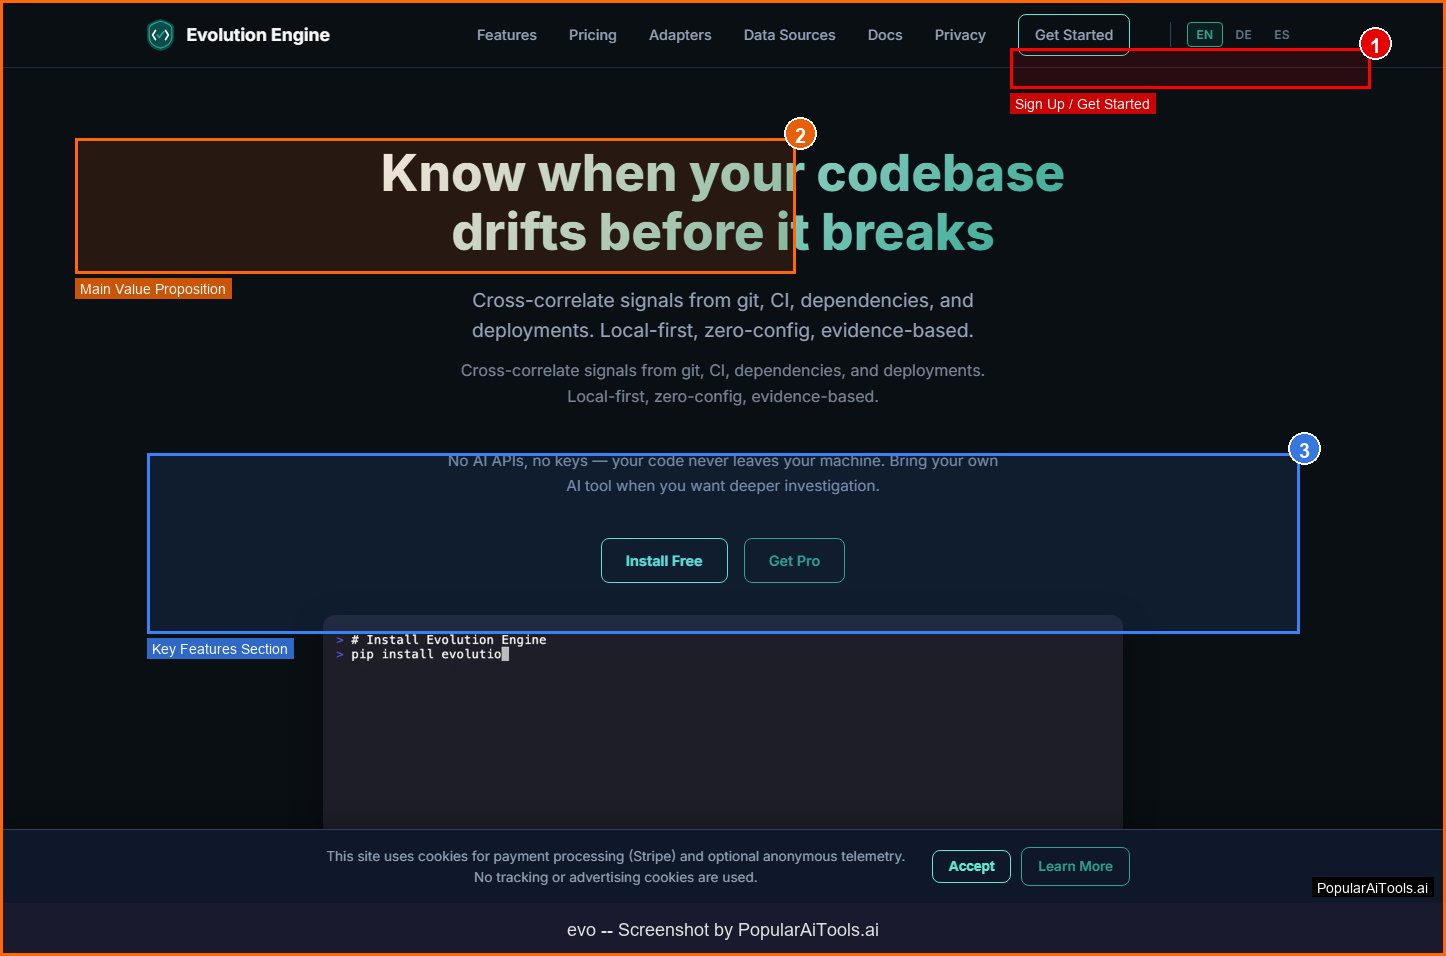Screen dimensions: 1446x956
Task: Click the blue annotation marker numbered 3
Action: coord(1304,450)
